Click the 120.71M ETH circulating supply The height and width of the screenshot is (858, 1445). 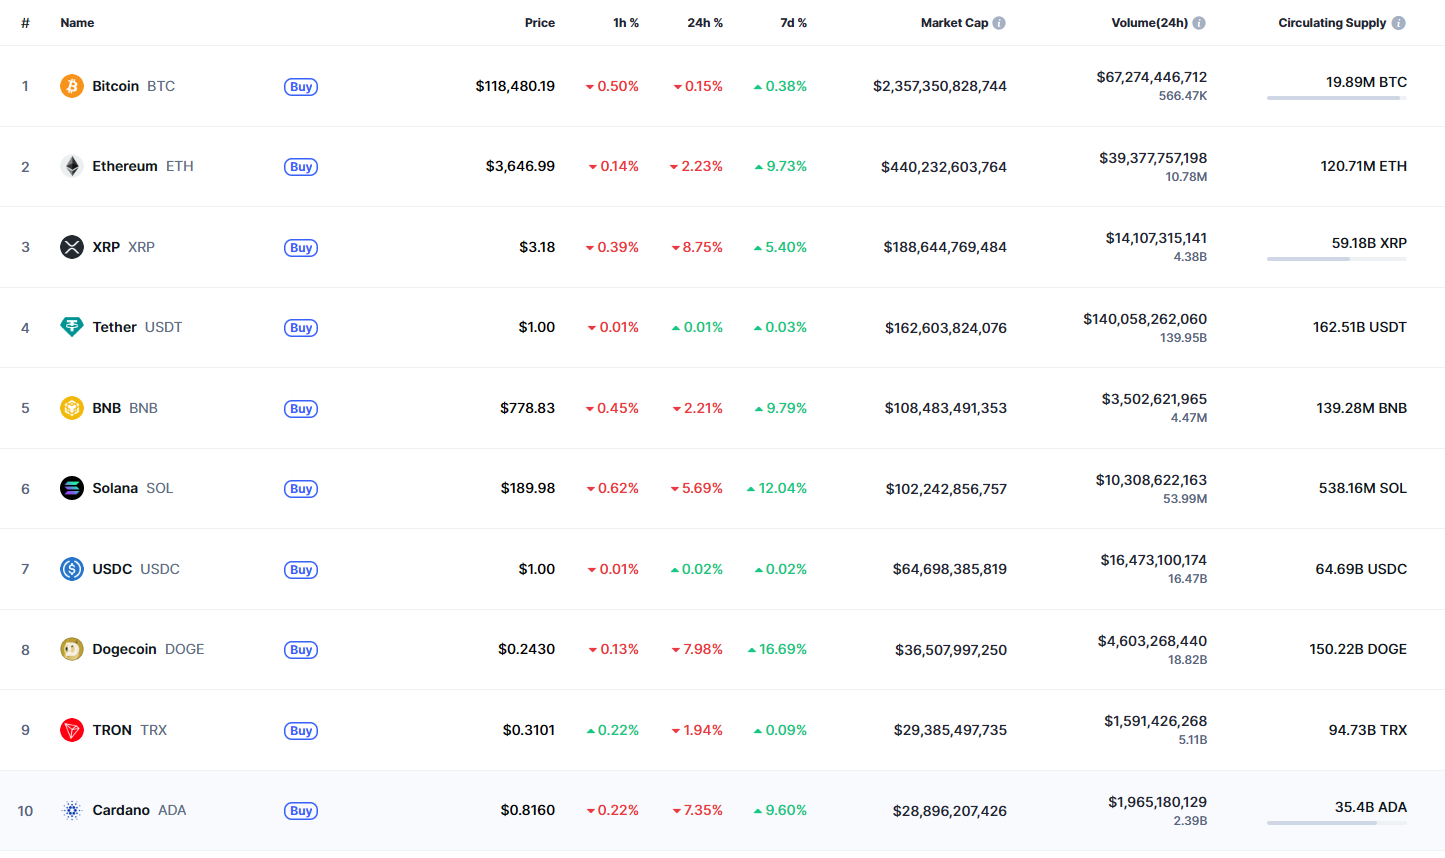[x=1363, y=166]
